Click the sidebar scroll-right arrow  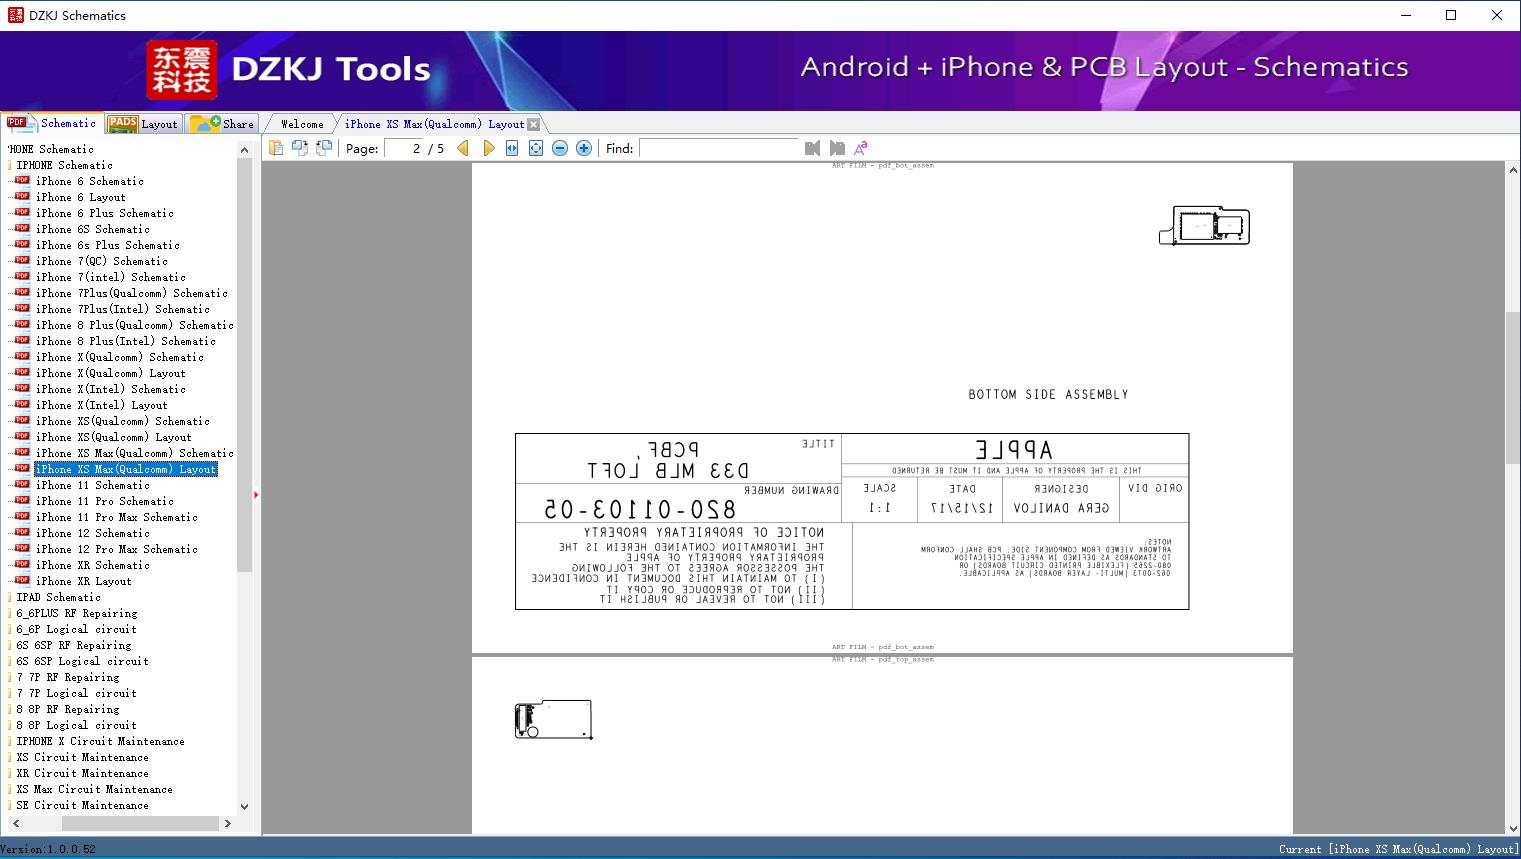(x=228, y=823)
